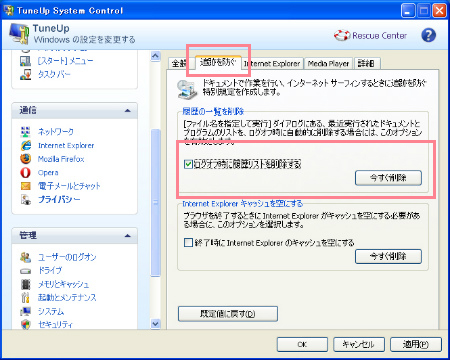Click the タスクバー icon in the sidebar
The height and width of the screenshot is (360, 450).
(x=26, y=74)
